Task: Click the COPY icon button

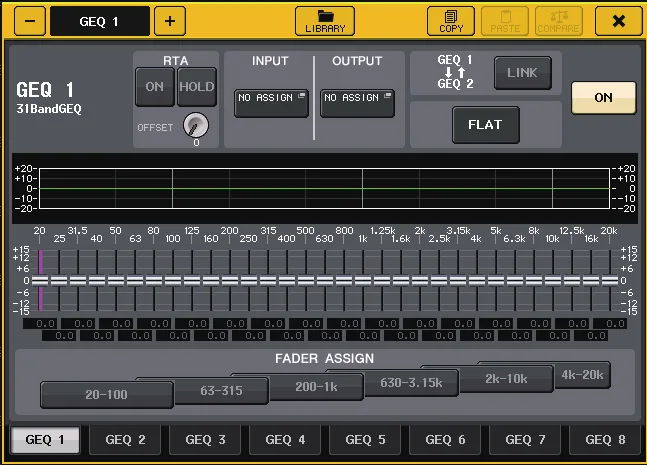Action: [x=451, y=21]
